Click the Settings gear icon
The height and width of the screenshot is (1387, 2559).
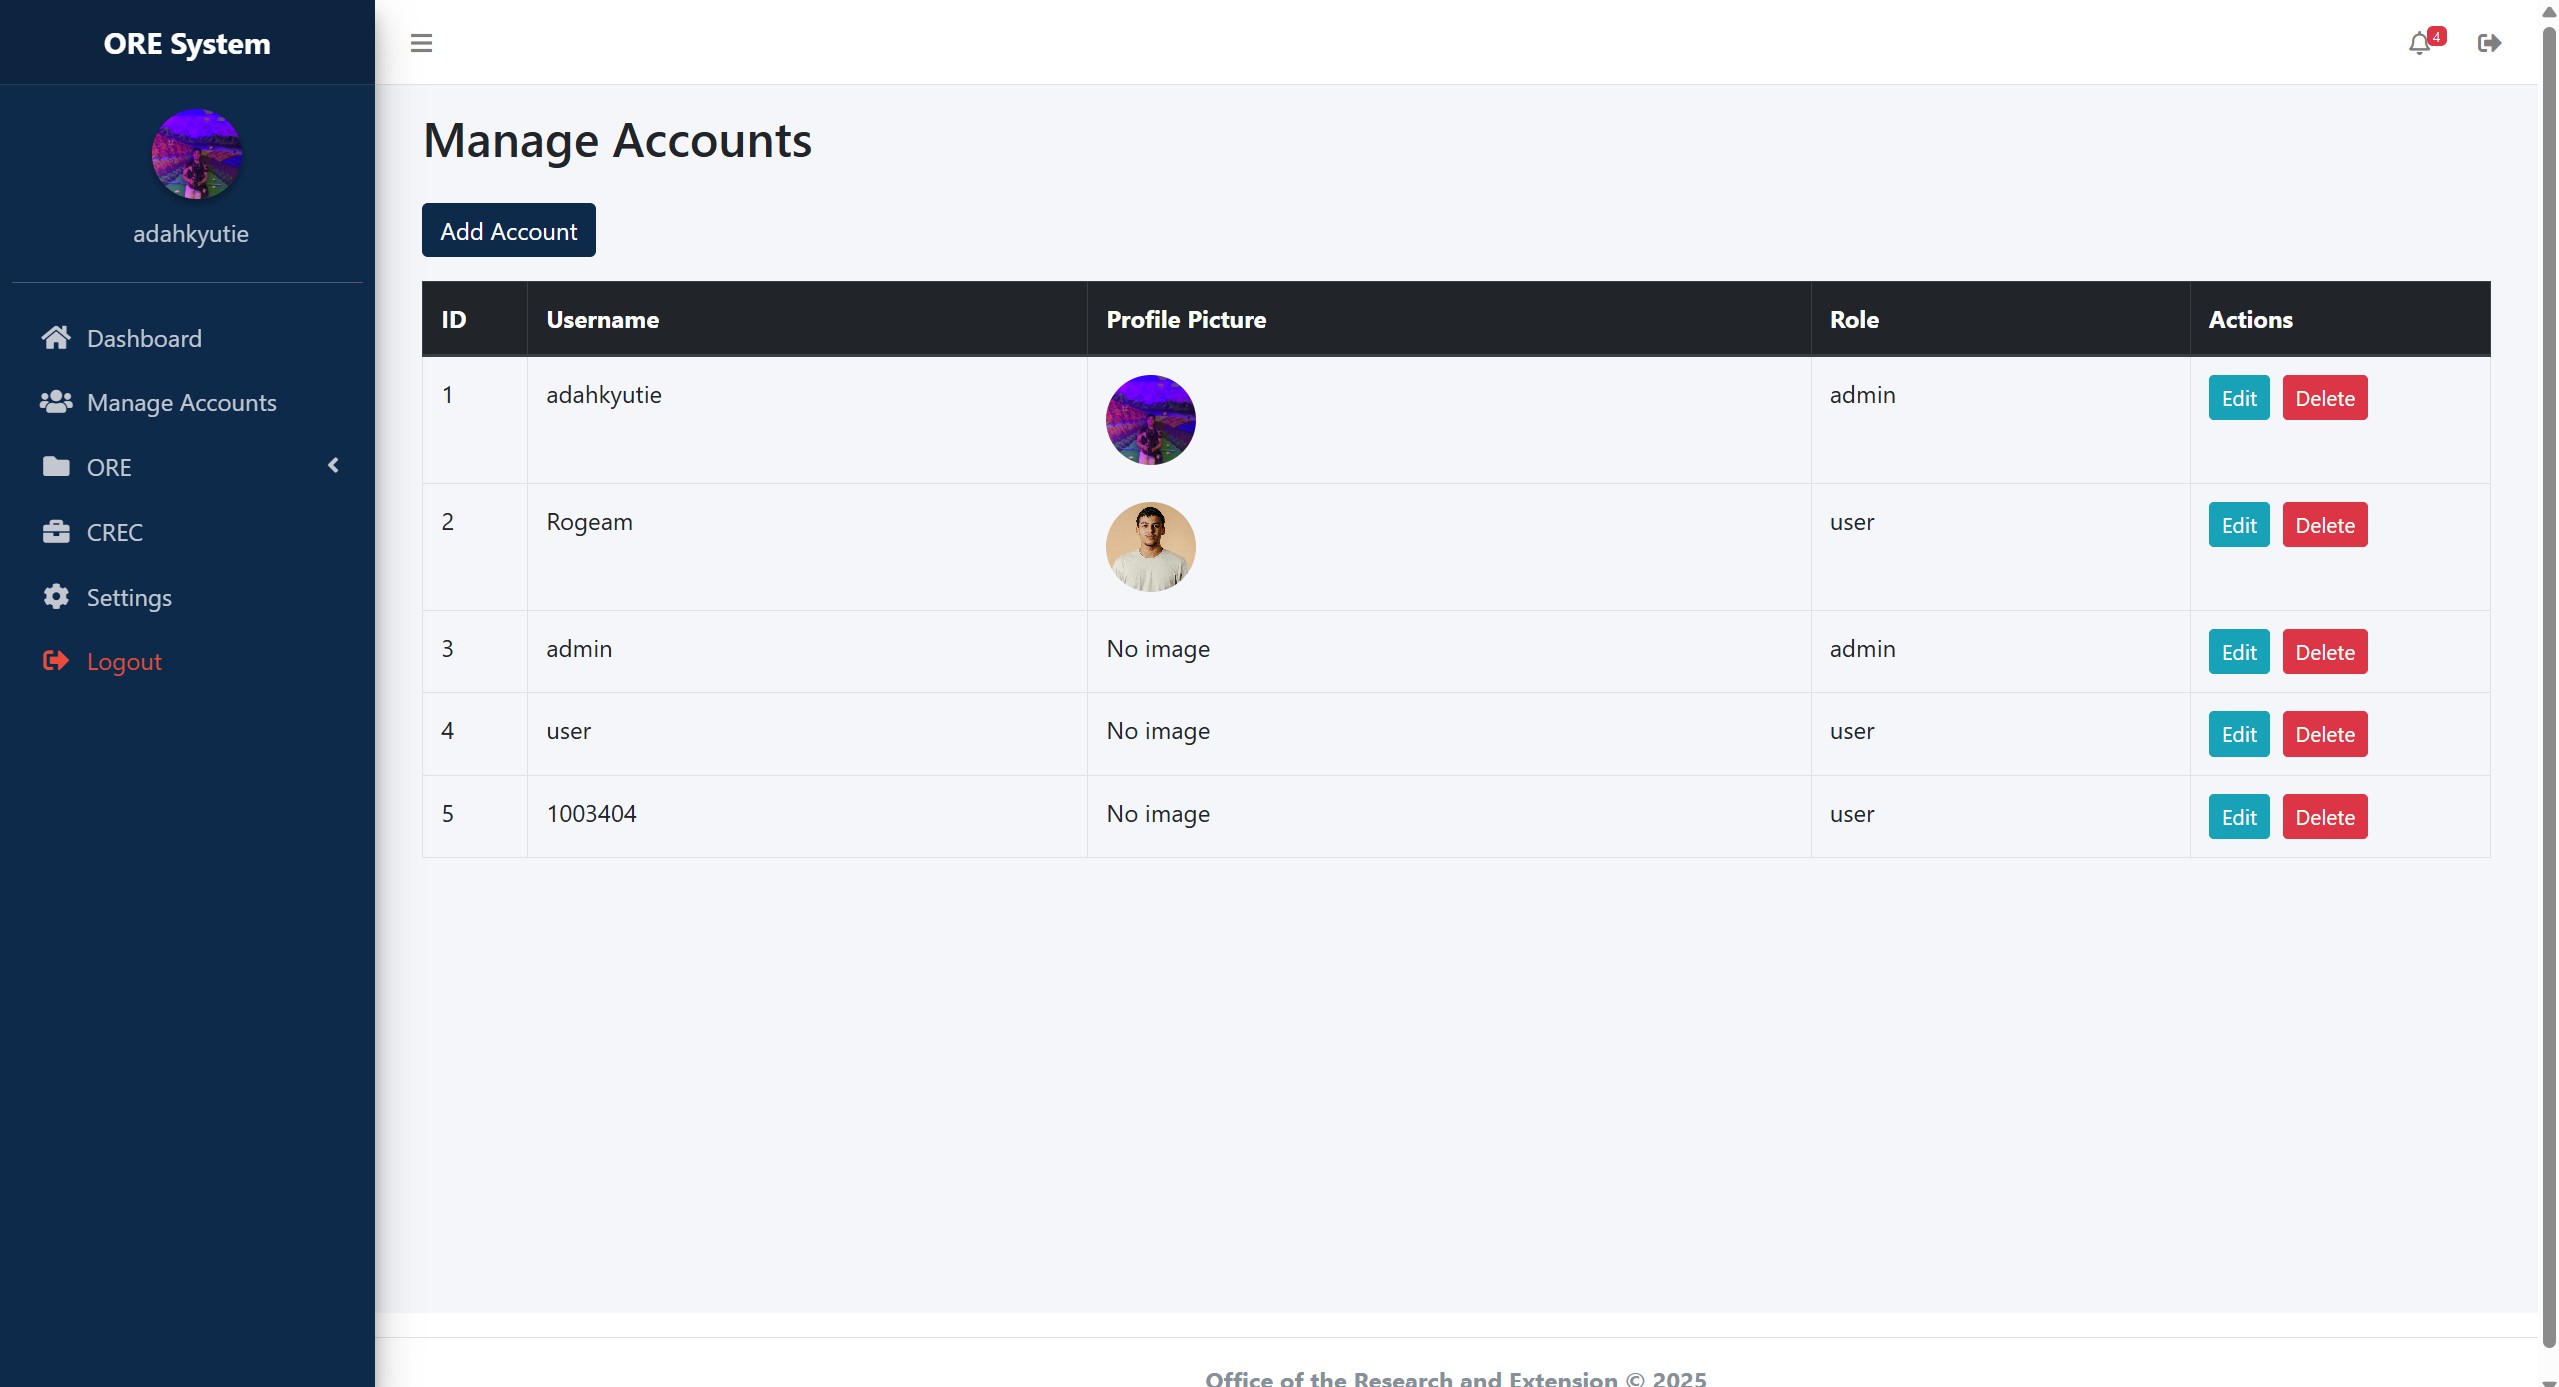coord(56,597)
